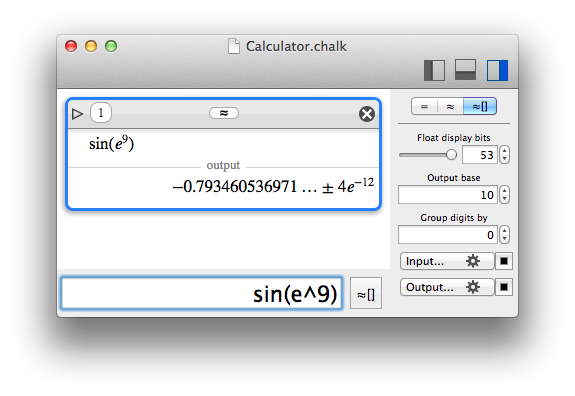Delete computation with the X icon
The image size is (575, 396).
(x=367, y=114)
